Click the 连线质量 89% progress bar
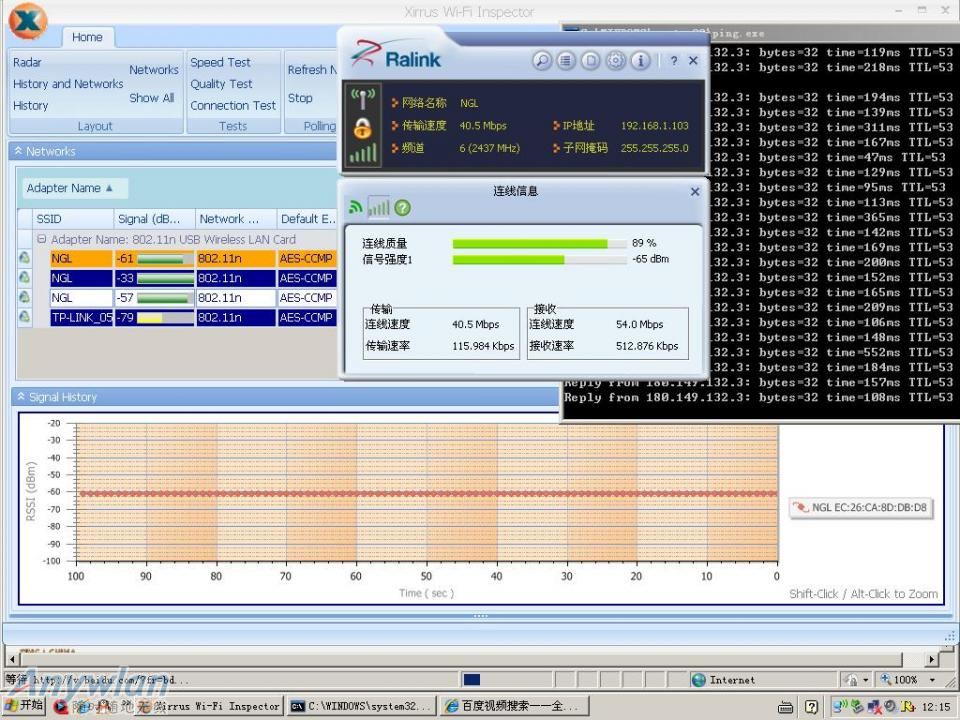 540,244
